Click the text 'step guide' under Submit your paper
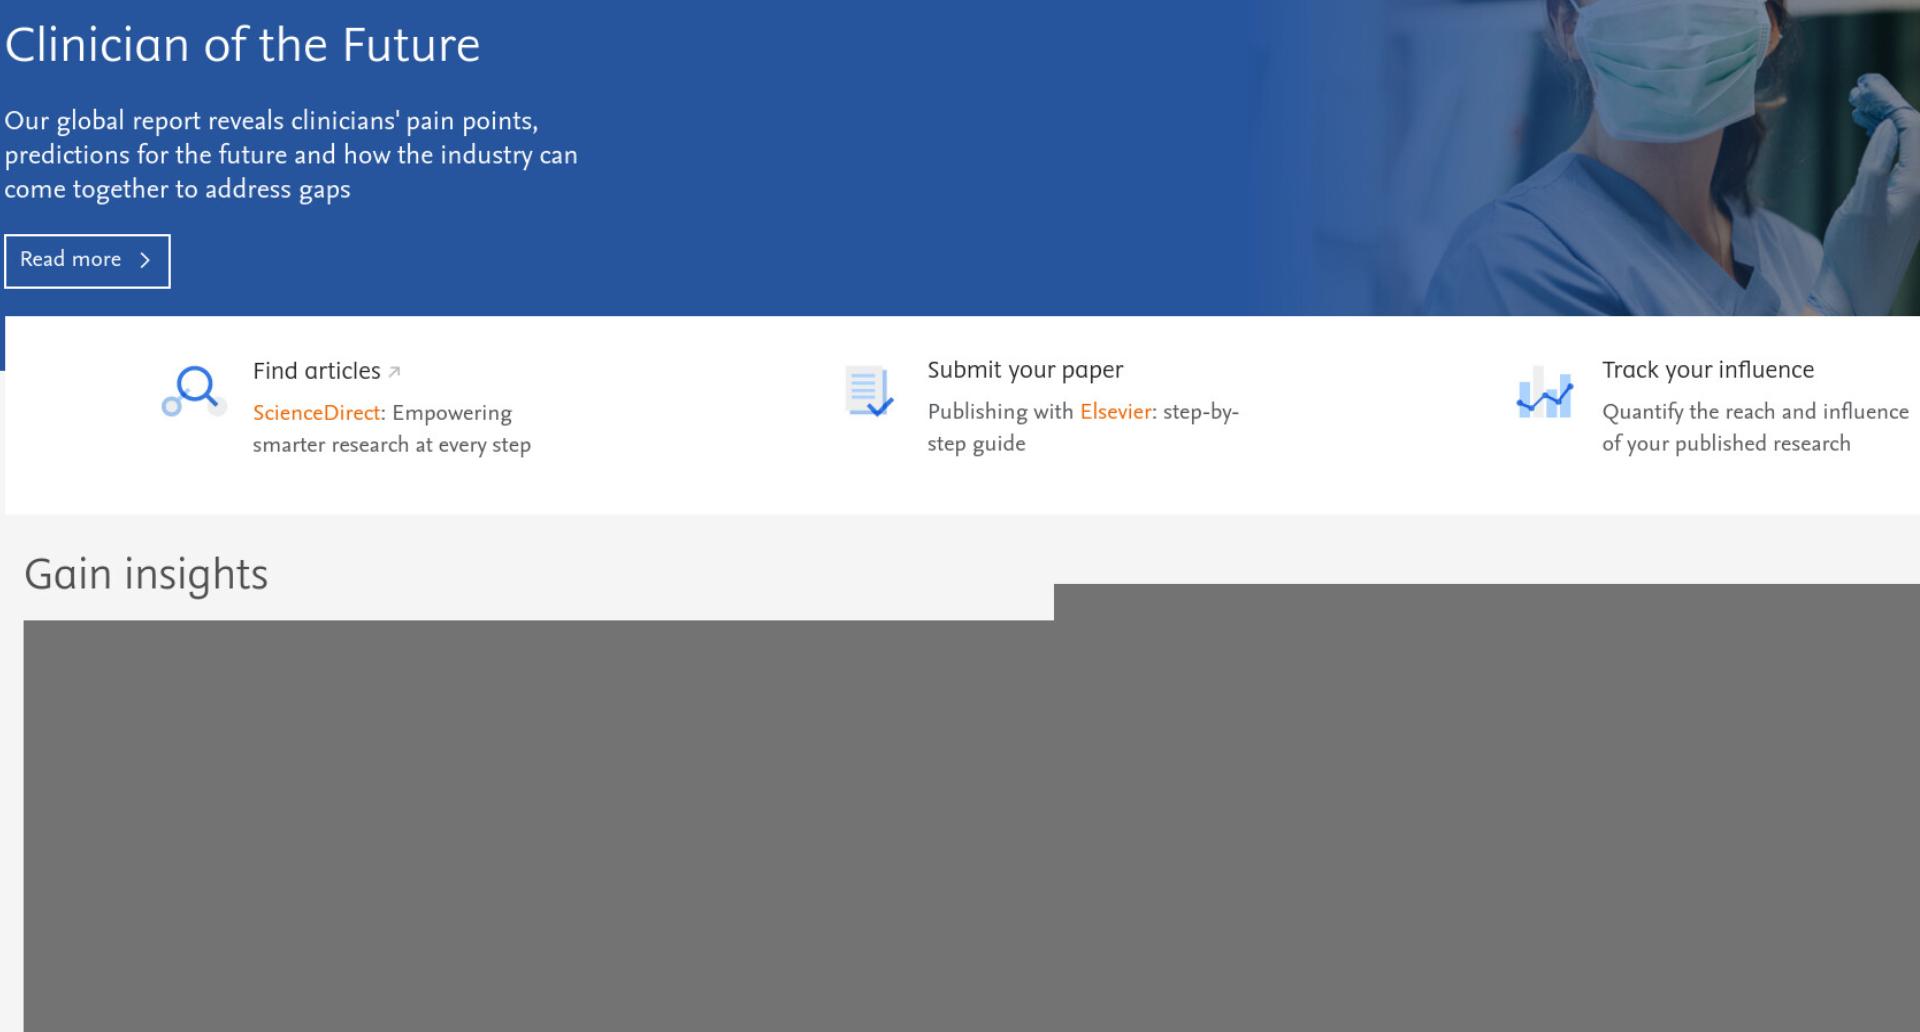Image resolution: width=1920 pixels, height=1032 pixels. pyautogui.click(x=976, y=444)
